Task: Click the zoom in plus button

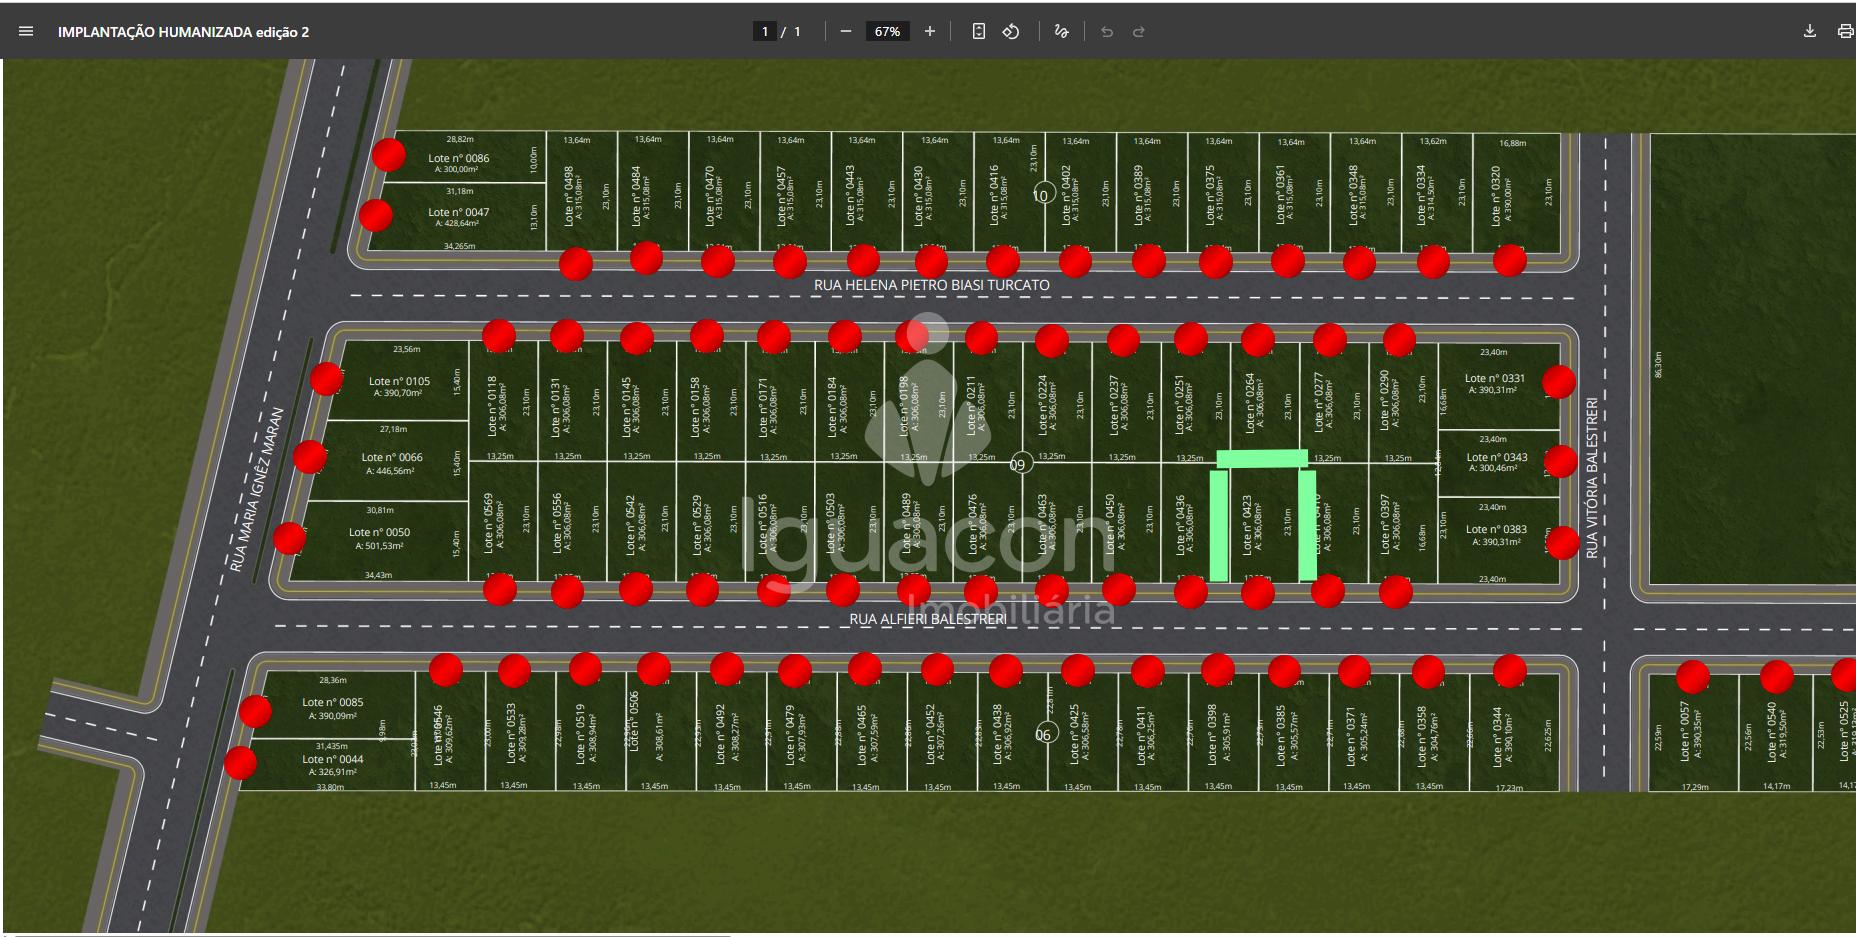Action: (929, 31)
